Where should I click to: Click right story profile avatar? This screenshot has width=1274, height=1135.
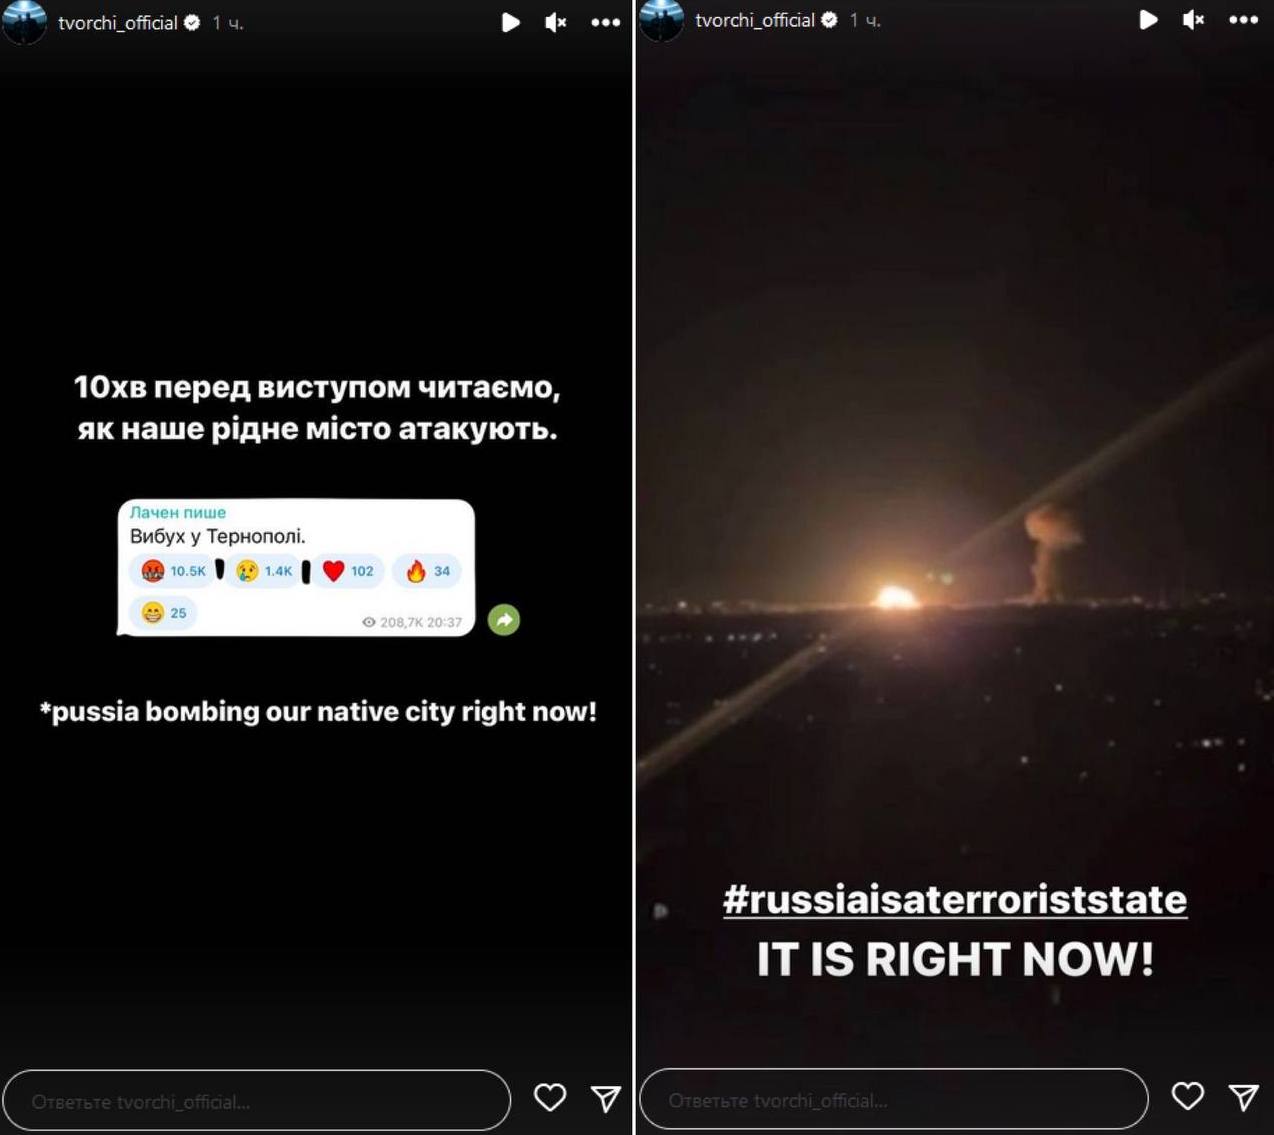[661, 19]
